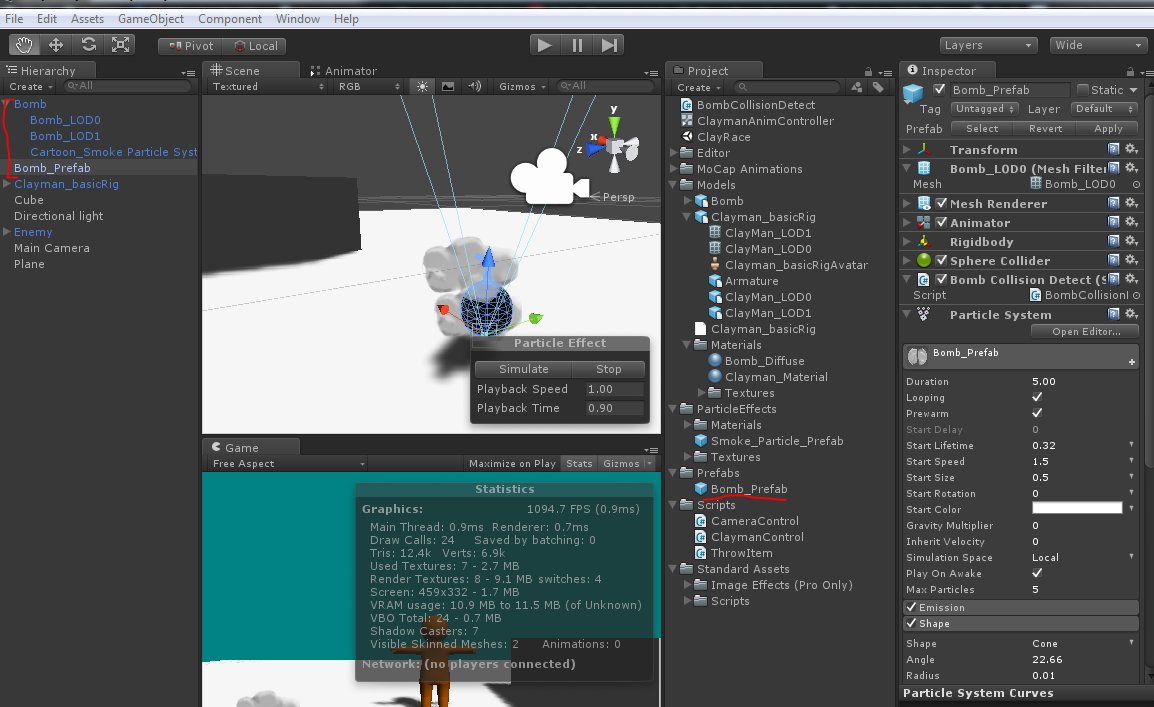The width and height of the screenshot is (1154, 707).
Task: Collapse the Models folder in the Project panel
Action: (x=672, y=184)
